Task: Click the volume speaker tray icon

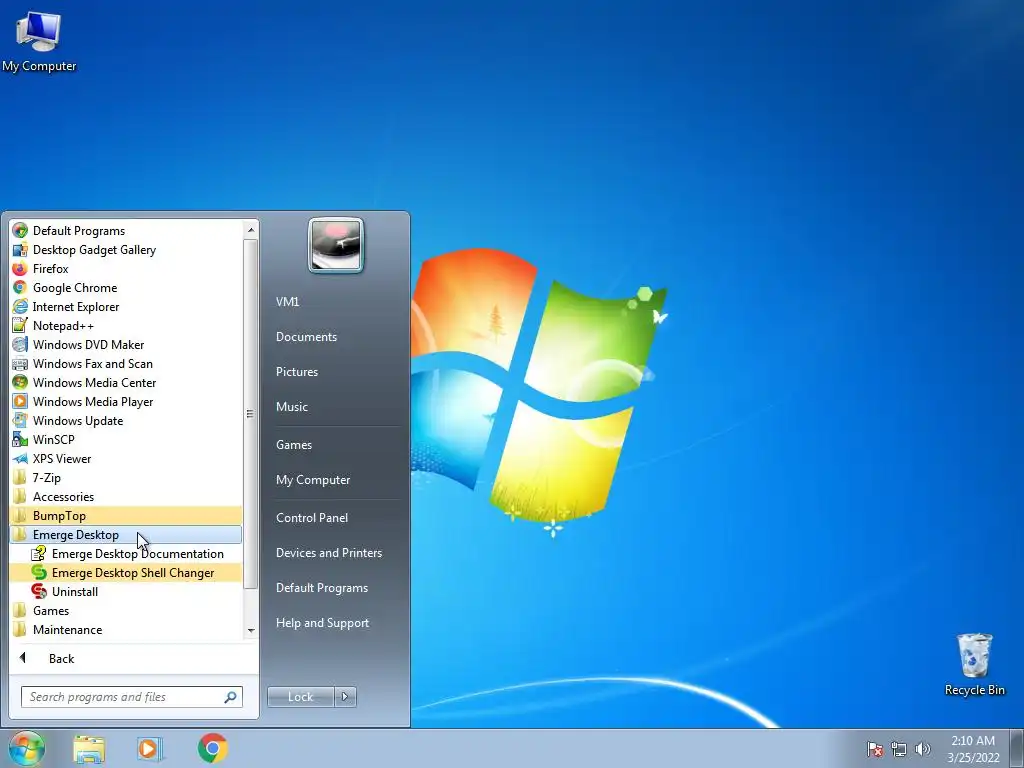Action: pyautogui.click(x=923, y=749)
